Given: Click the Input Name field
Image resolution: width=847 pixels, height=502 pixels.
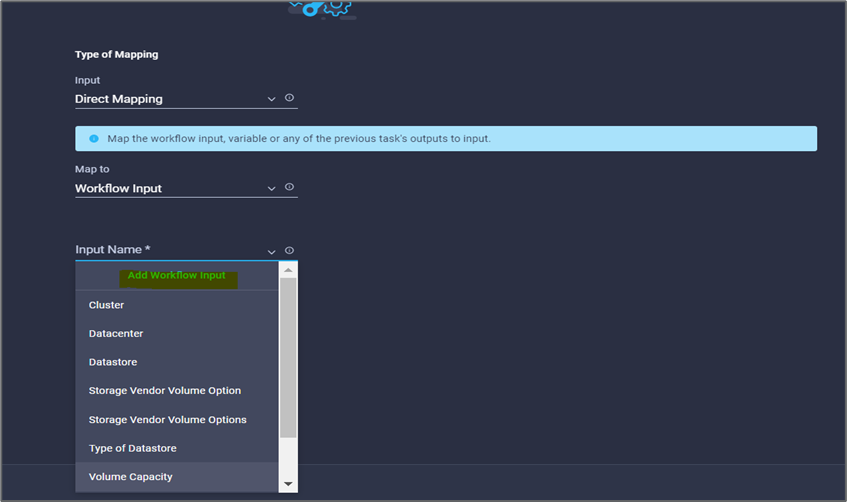Looking at the screenshot, I should 186,250.
